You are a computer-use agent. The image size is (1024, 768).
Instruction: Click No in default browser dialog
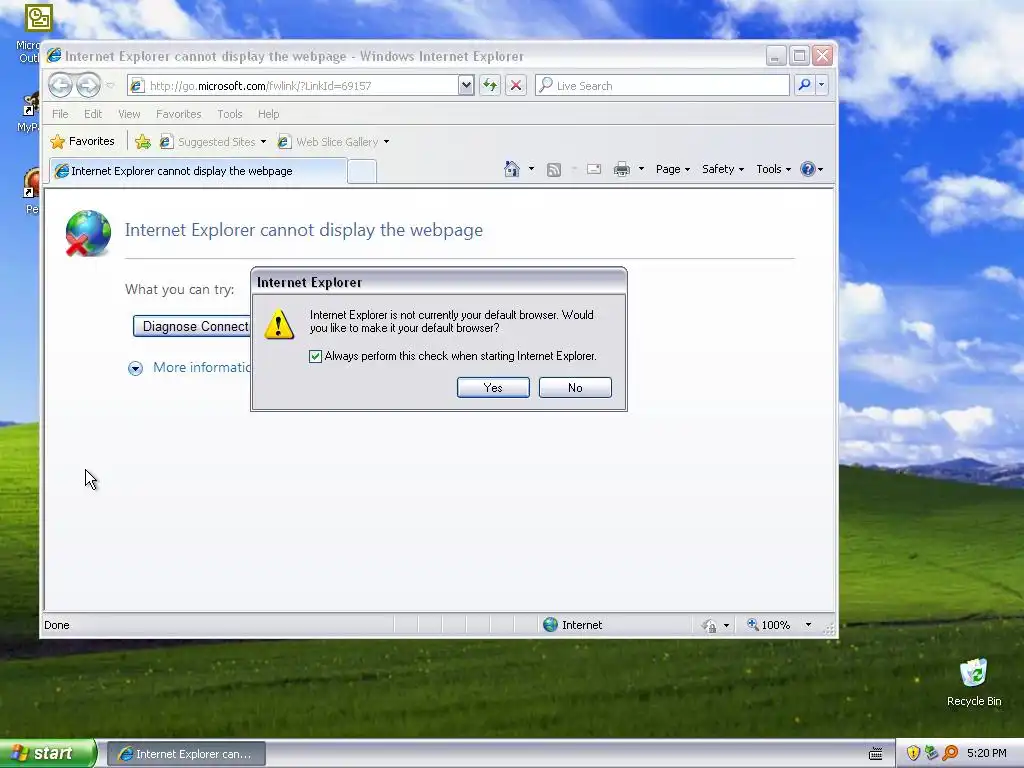tap(575, 387)
